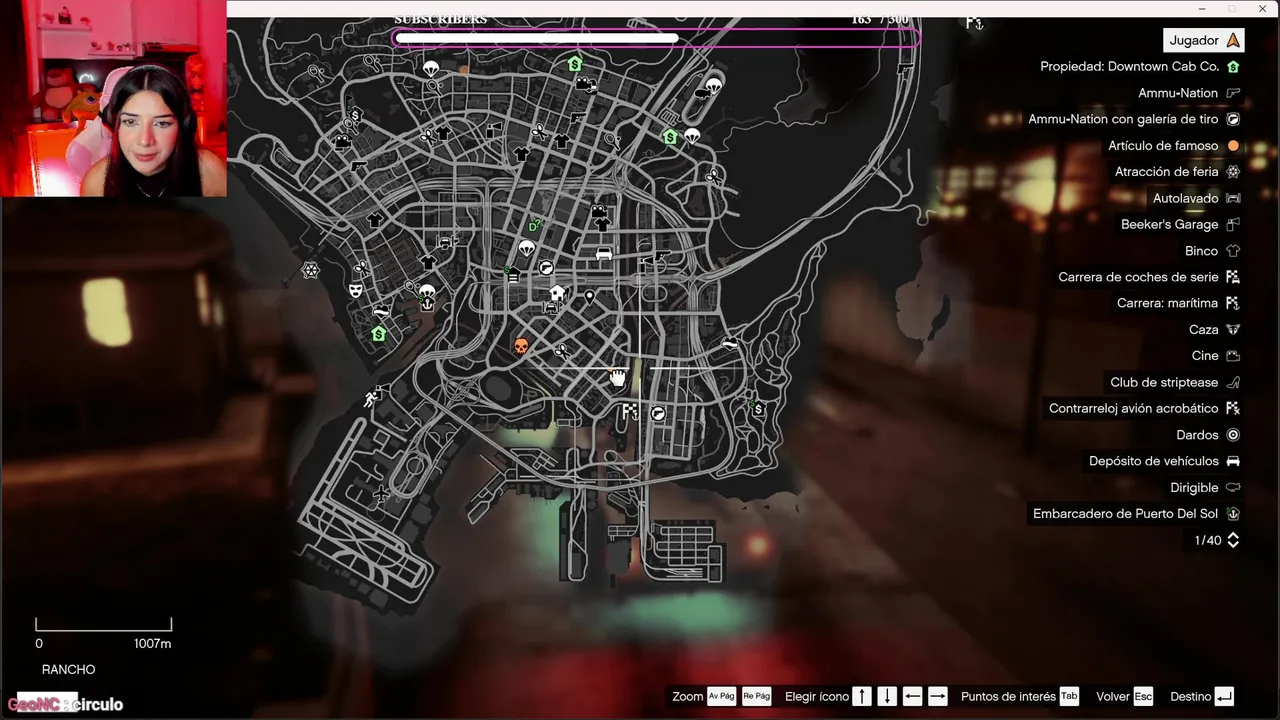
Task: Select the checkered race flag blip
Action: pos(630,411)
